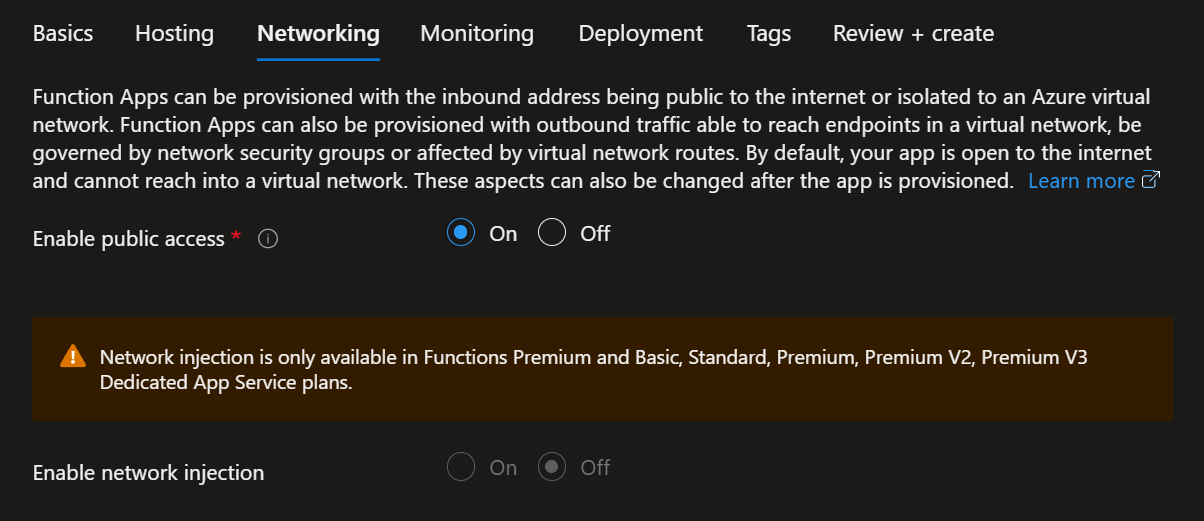Select Off for Enable network injection

point(552,468)
